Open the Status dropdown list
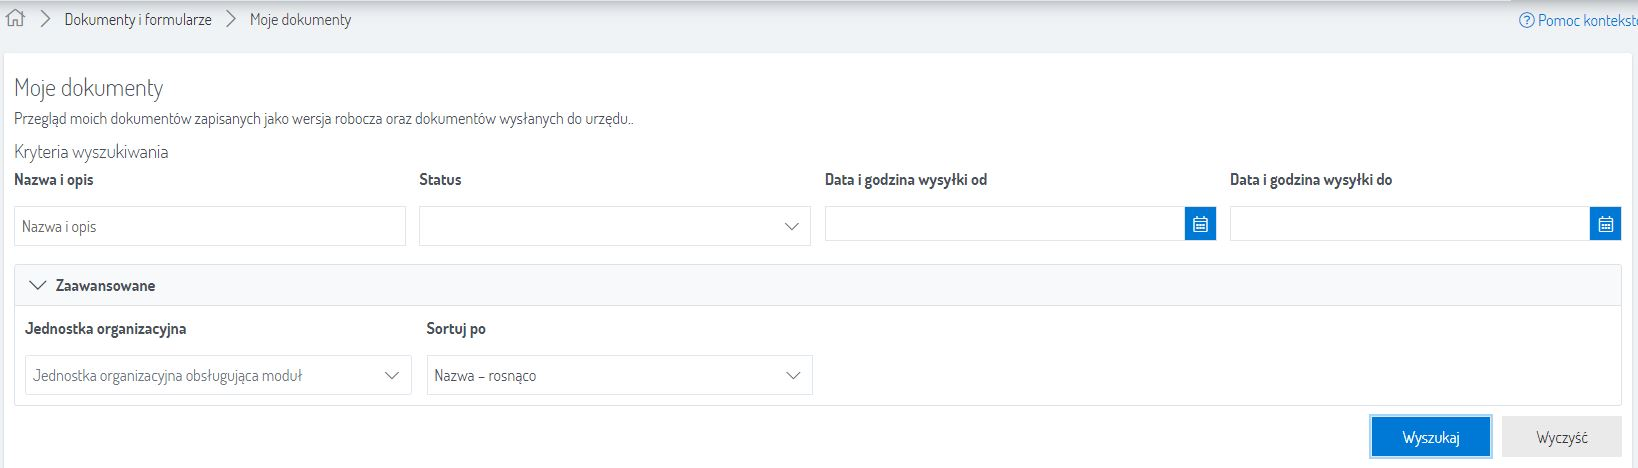1638x468 pixels. click(600, 227)
